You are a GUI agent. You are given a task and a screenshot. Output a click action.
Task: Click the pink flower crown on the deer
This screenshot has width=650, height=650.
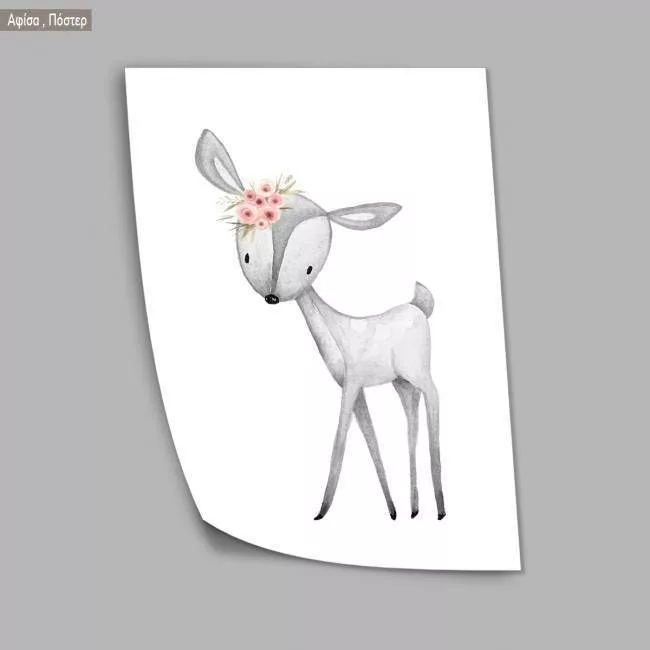pyautogui.click(x=259, y=204)
